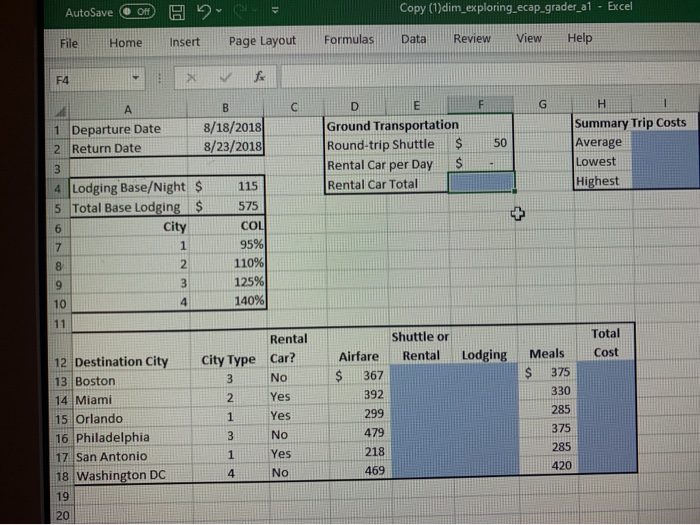Click the Name Box showing F4
This screenshot has height=525, width=700.
click(92, 80)
